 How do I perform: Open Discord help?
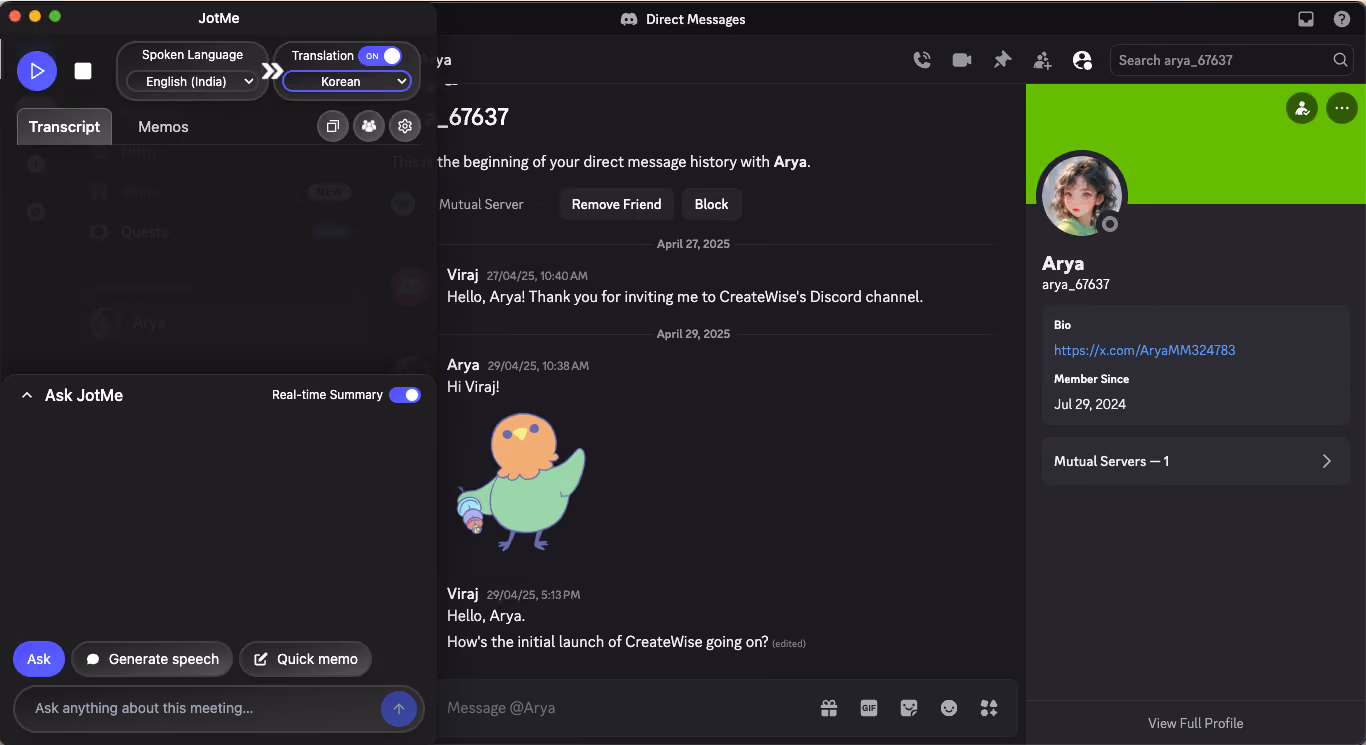(x=1342, y=19)
